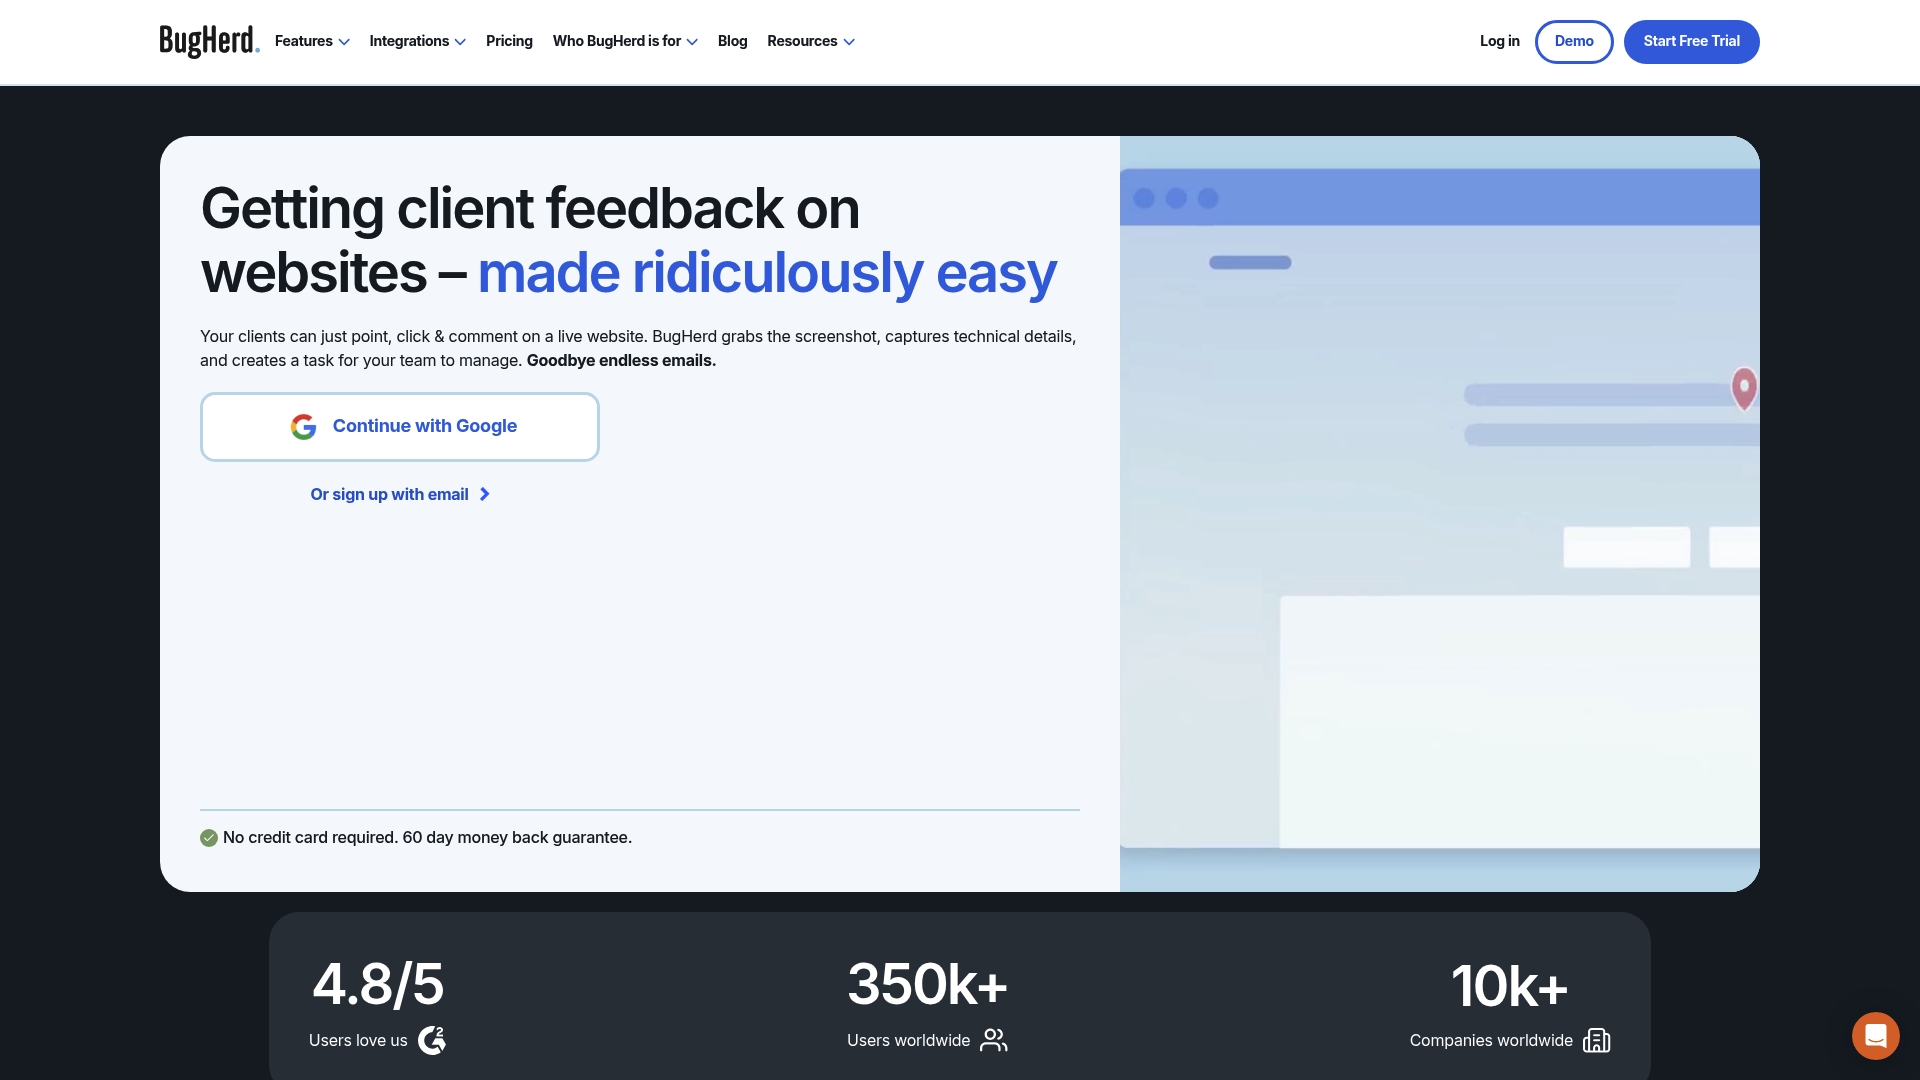Expand the Features menu
Image resolution: width=1920 pixels, height=1080 pixels.
click(312, 41)
